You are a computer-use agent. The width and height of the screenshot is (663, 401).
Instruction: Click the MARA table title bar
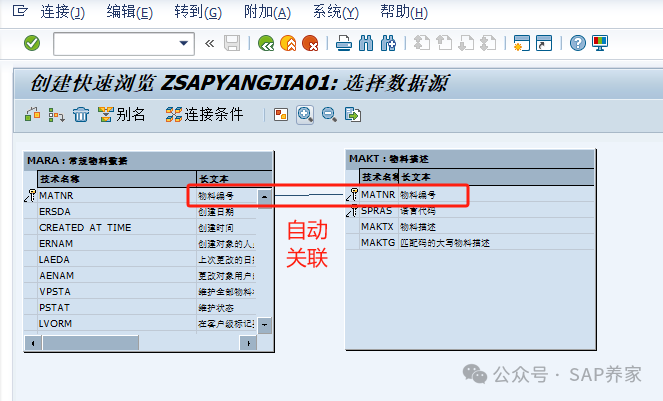pyautogui.click(x=148, y=161)
